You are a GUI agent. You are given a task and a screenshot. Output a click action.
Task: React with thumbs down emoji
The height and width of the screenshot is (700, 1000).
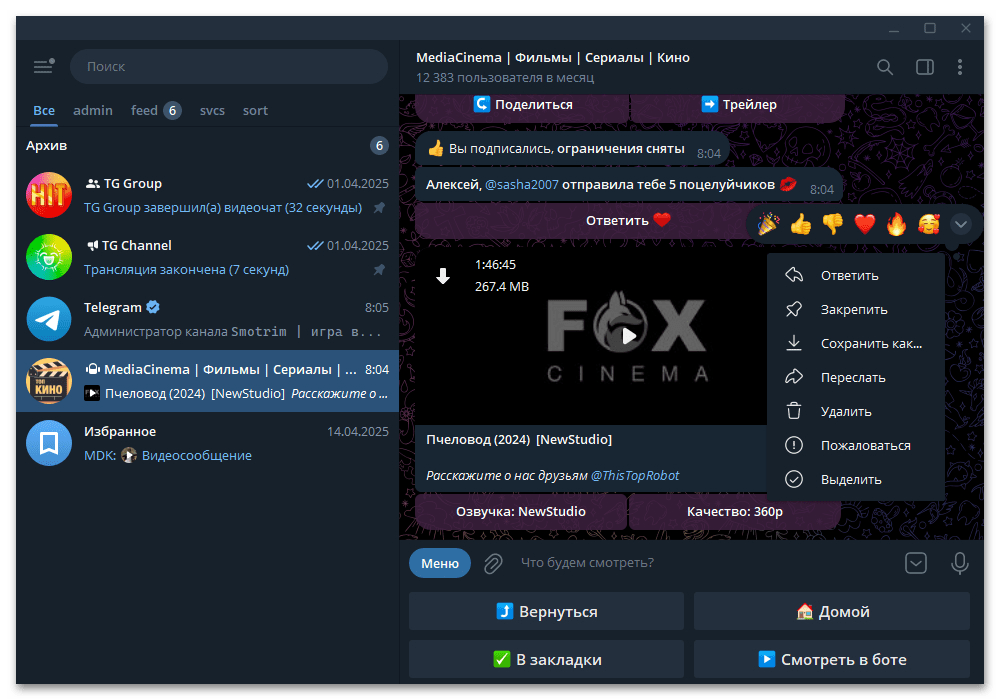point(832,224)
